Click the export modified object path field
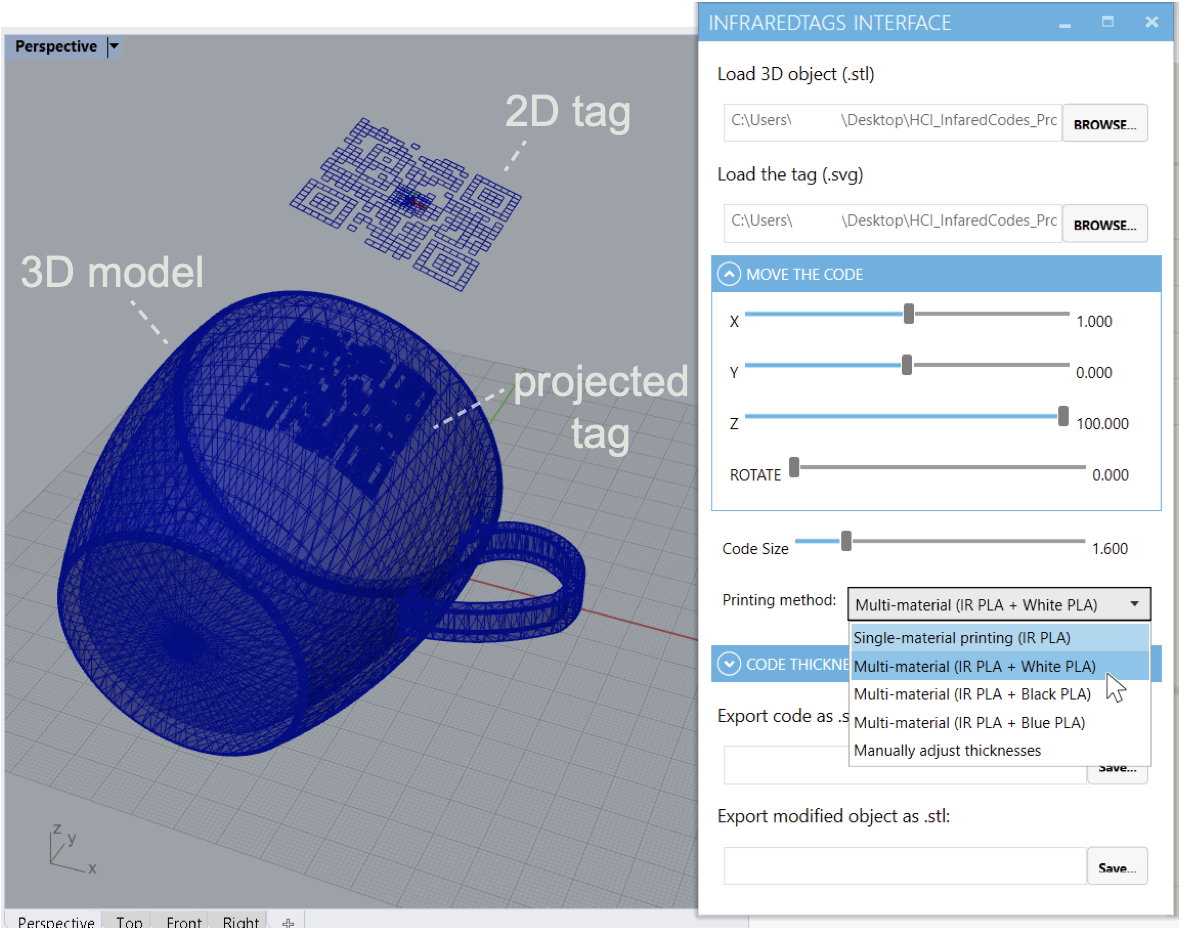The width and height of the screenshot is (1184, 931). tap(905, 866)
